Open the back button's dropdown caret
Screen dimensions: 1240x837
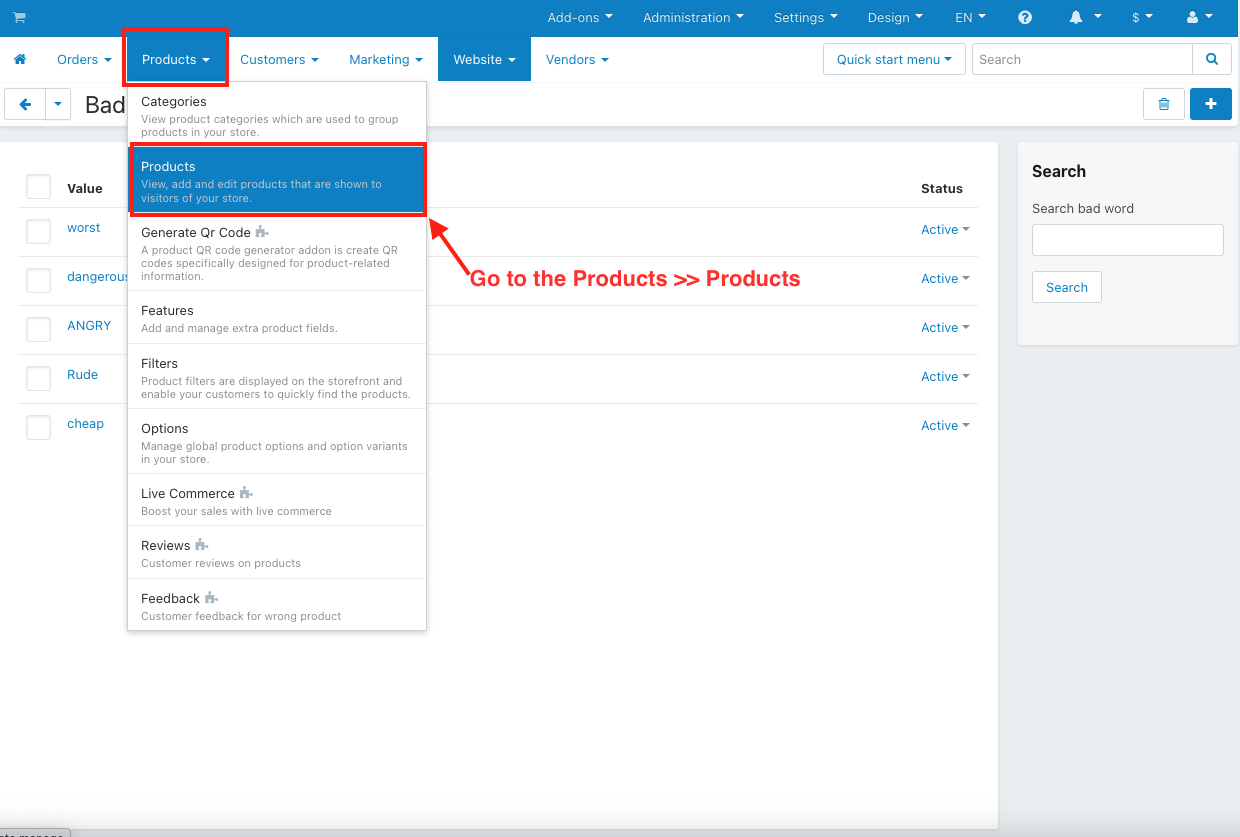pyautogui.click(x=58, y=104)
